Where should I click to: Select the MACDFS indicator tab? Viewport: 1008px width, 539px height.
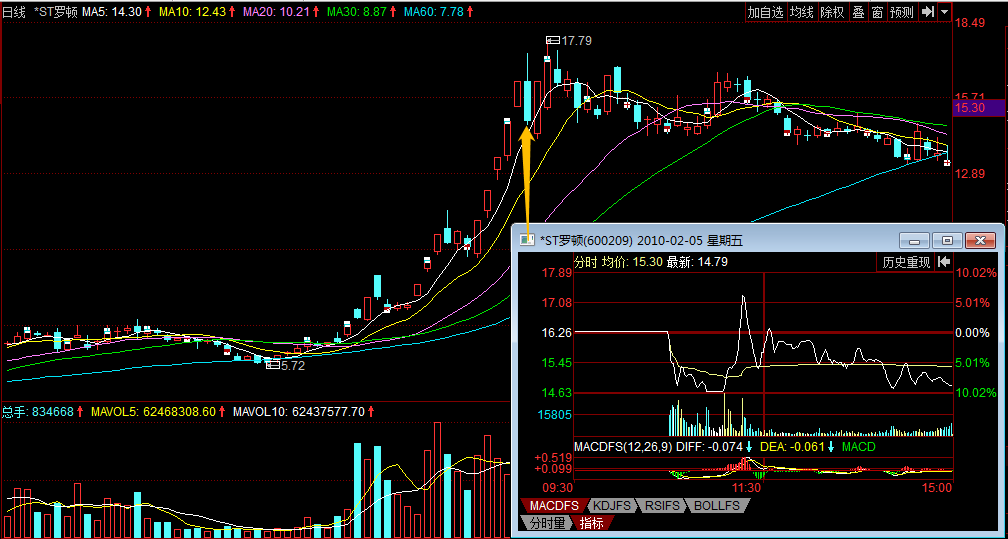(x=553, y=506)
